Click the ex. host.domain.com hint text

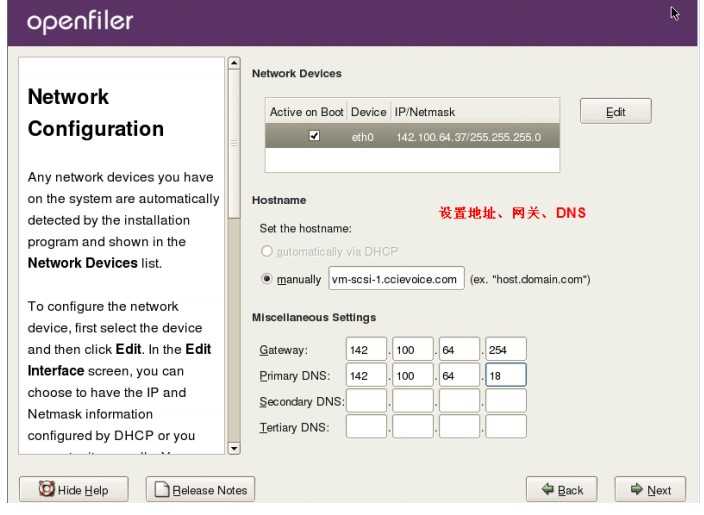(x=530, y=279)
